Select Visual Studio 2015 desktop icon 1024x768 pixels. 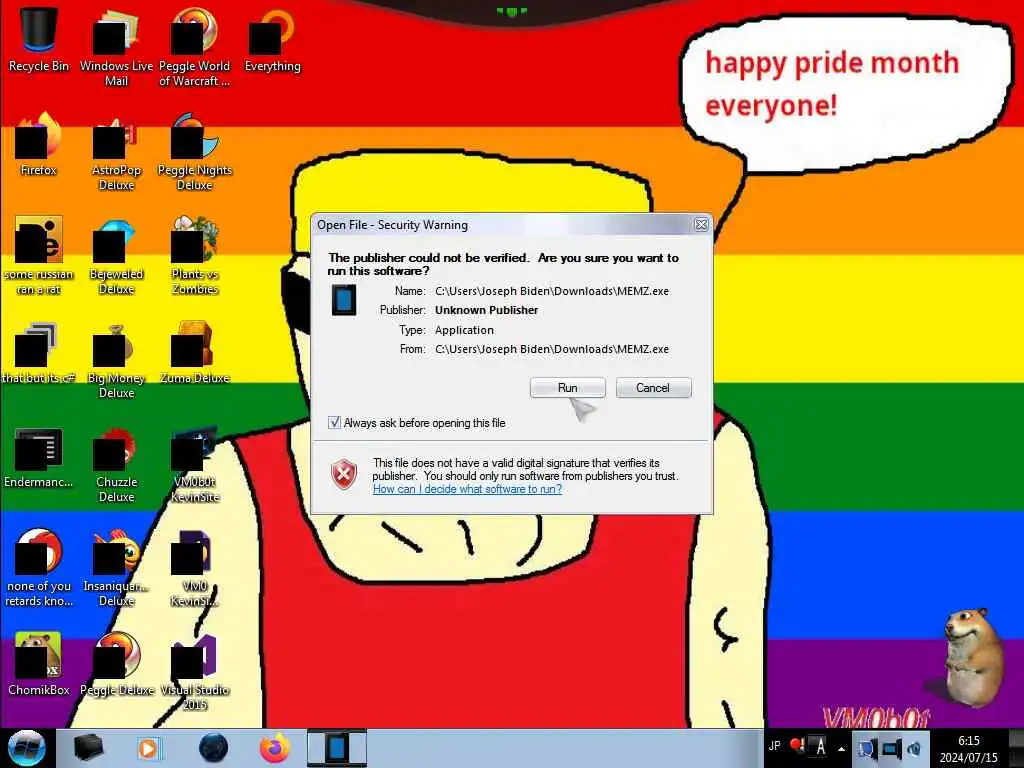pyautogui.click(x=194, y=671)
